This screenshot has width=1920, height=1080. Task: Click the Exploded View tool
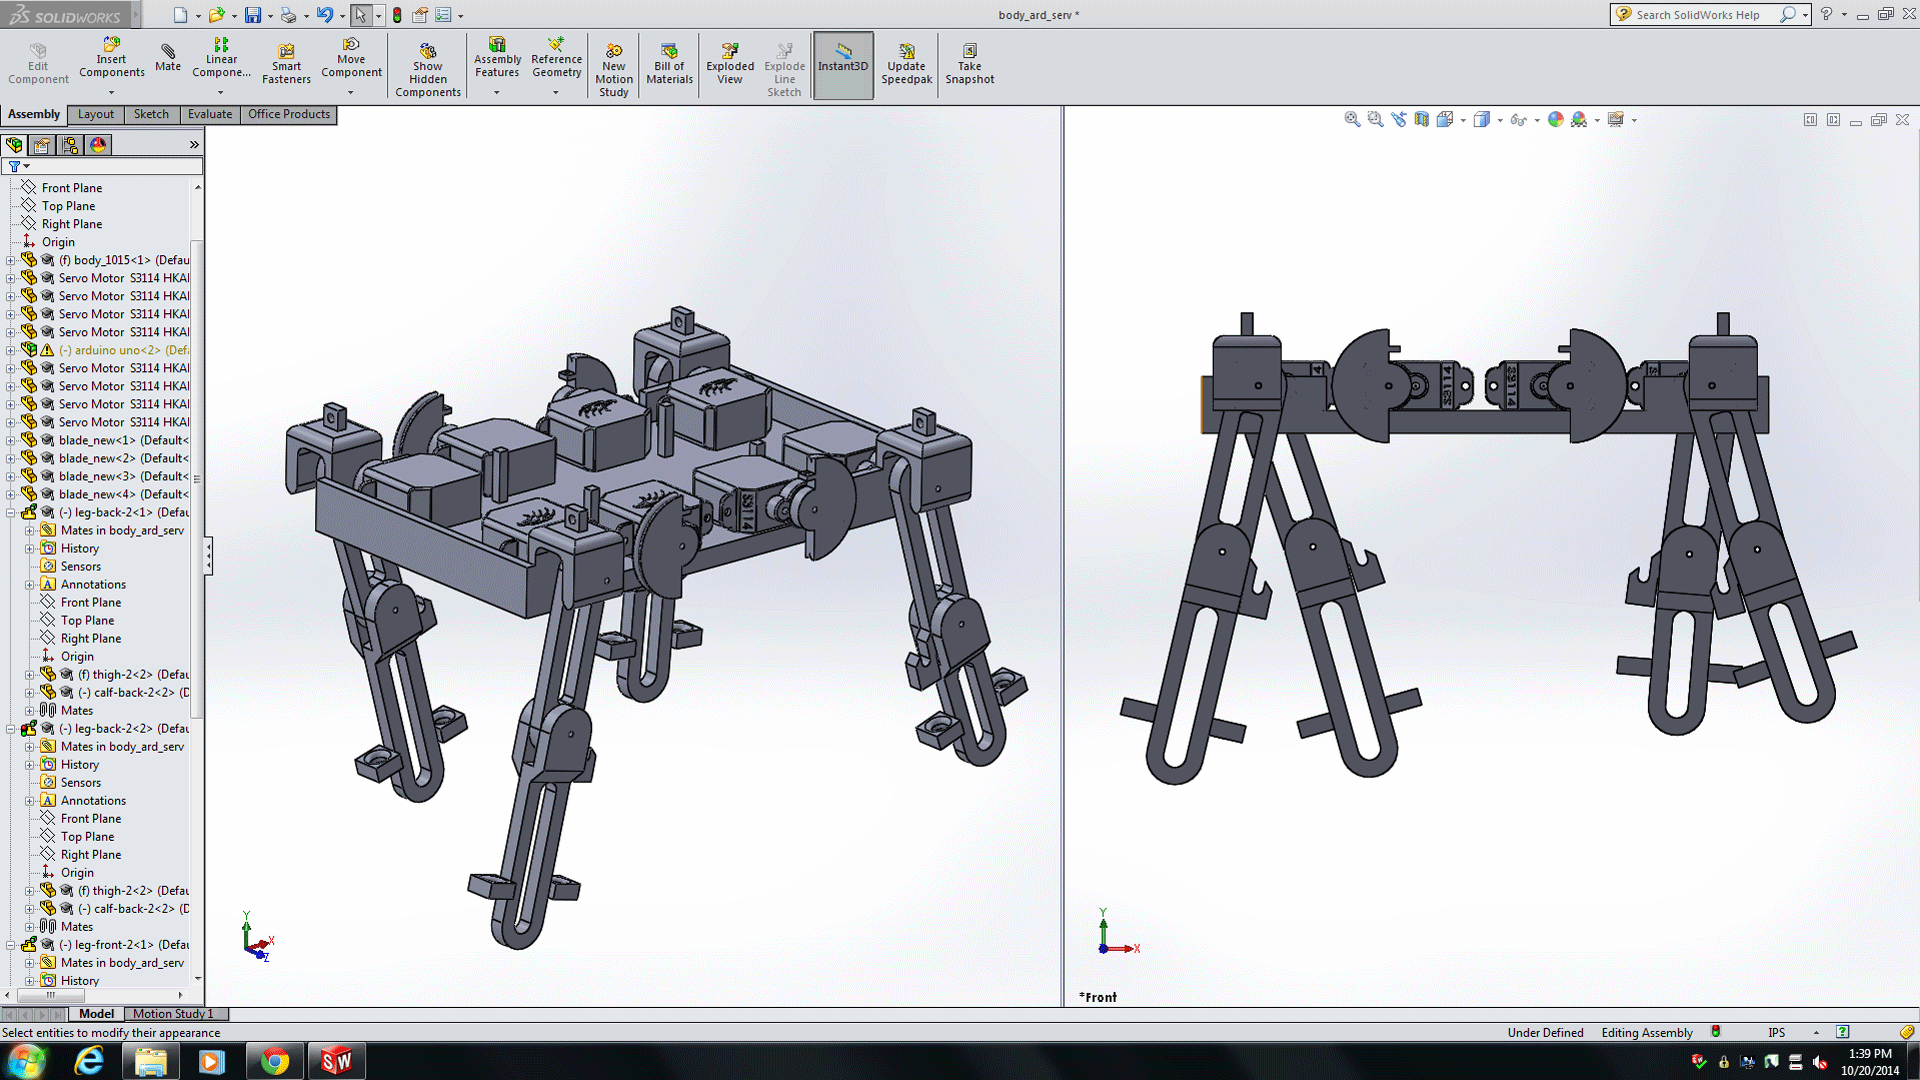[x=730, y=64]
